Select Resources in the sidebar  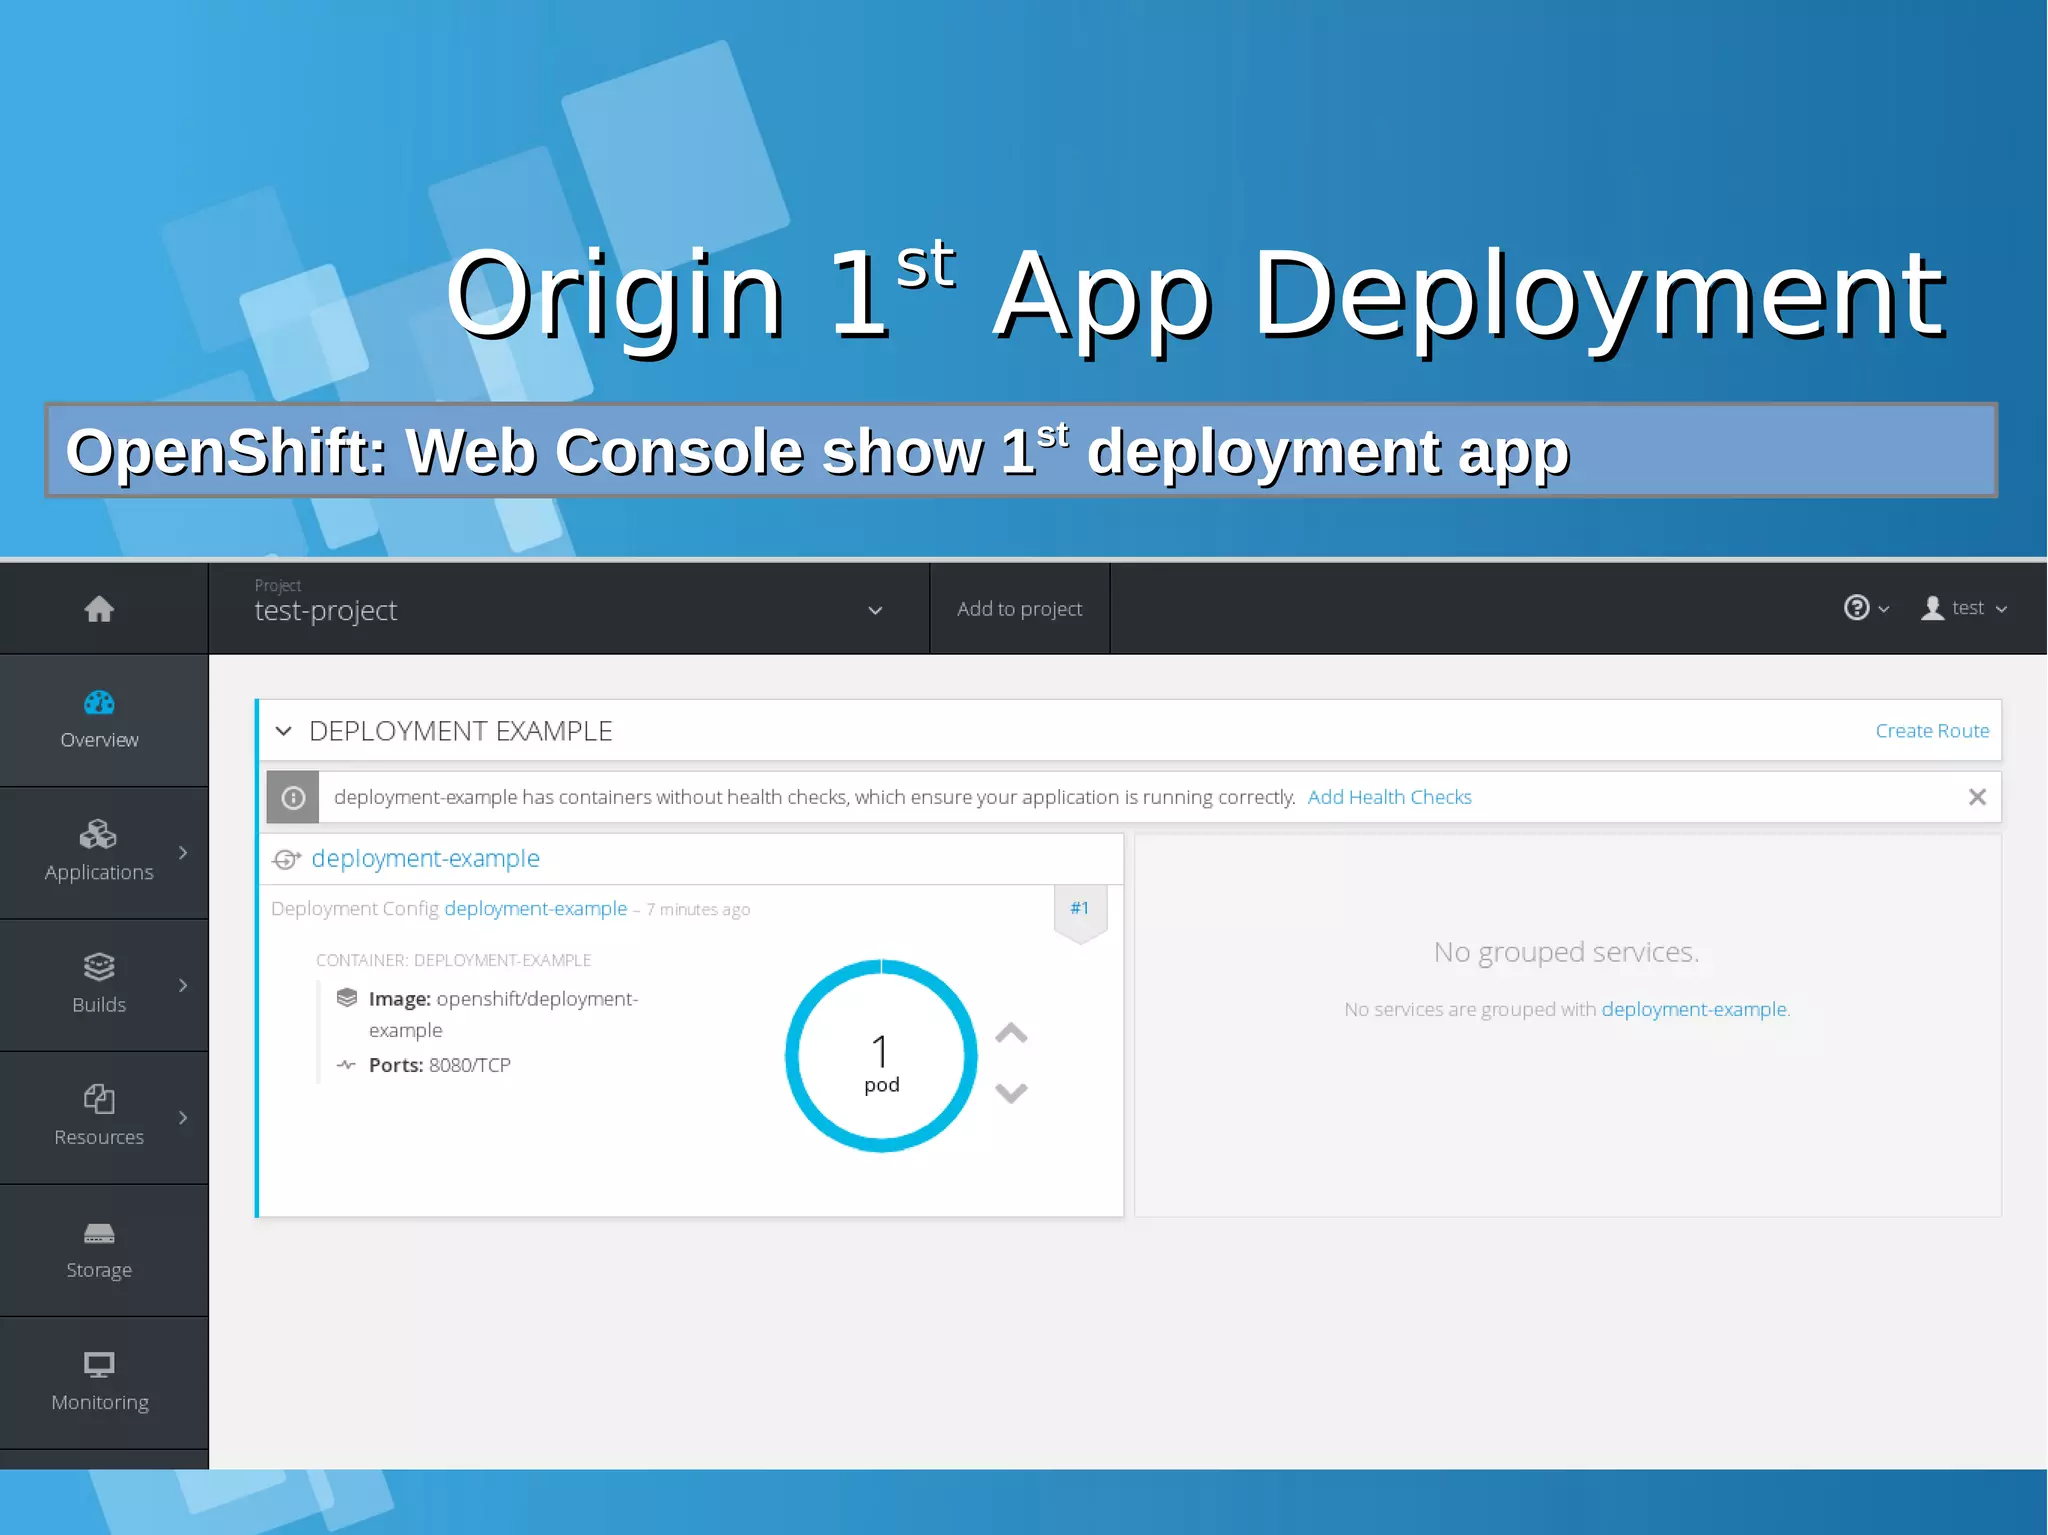click(104, 1118)
